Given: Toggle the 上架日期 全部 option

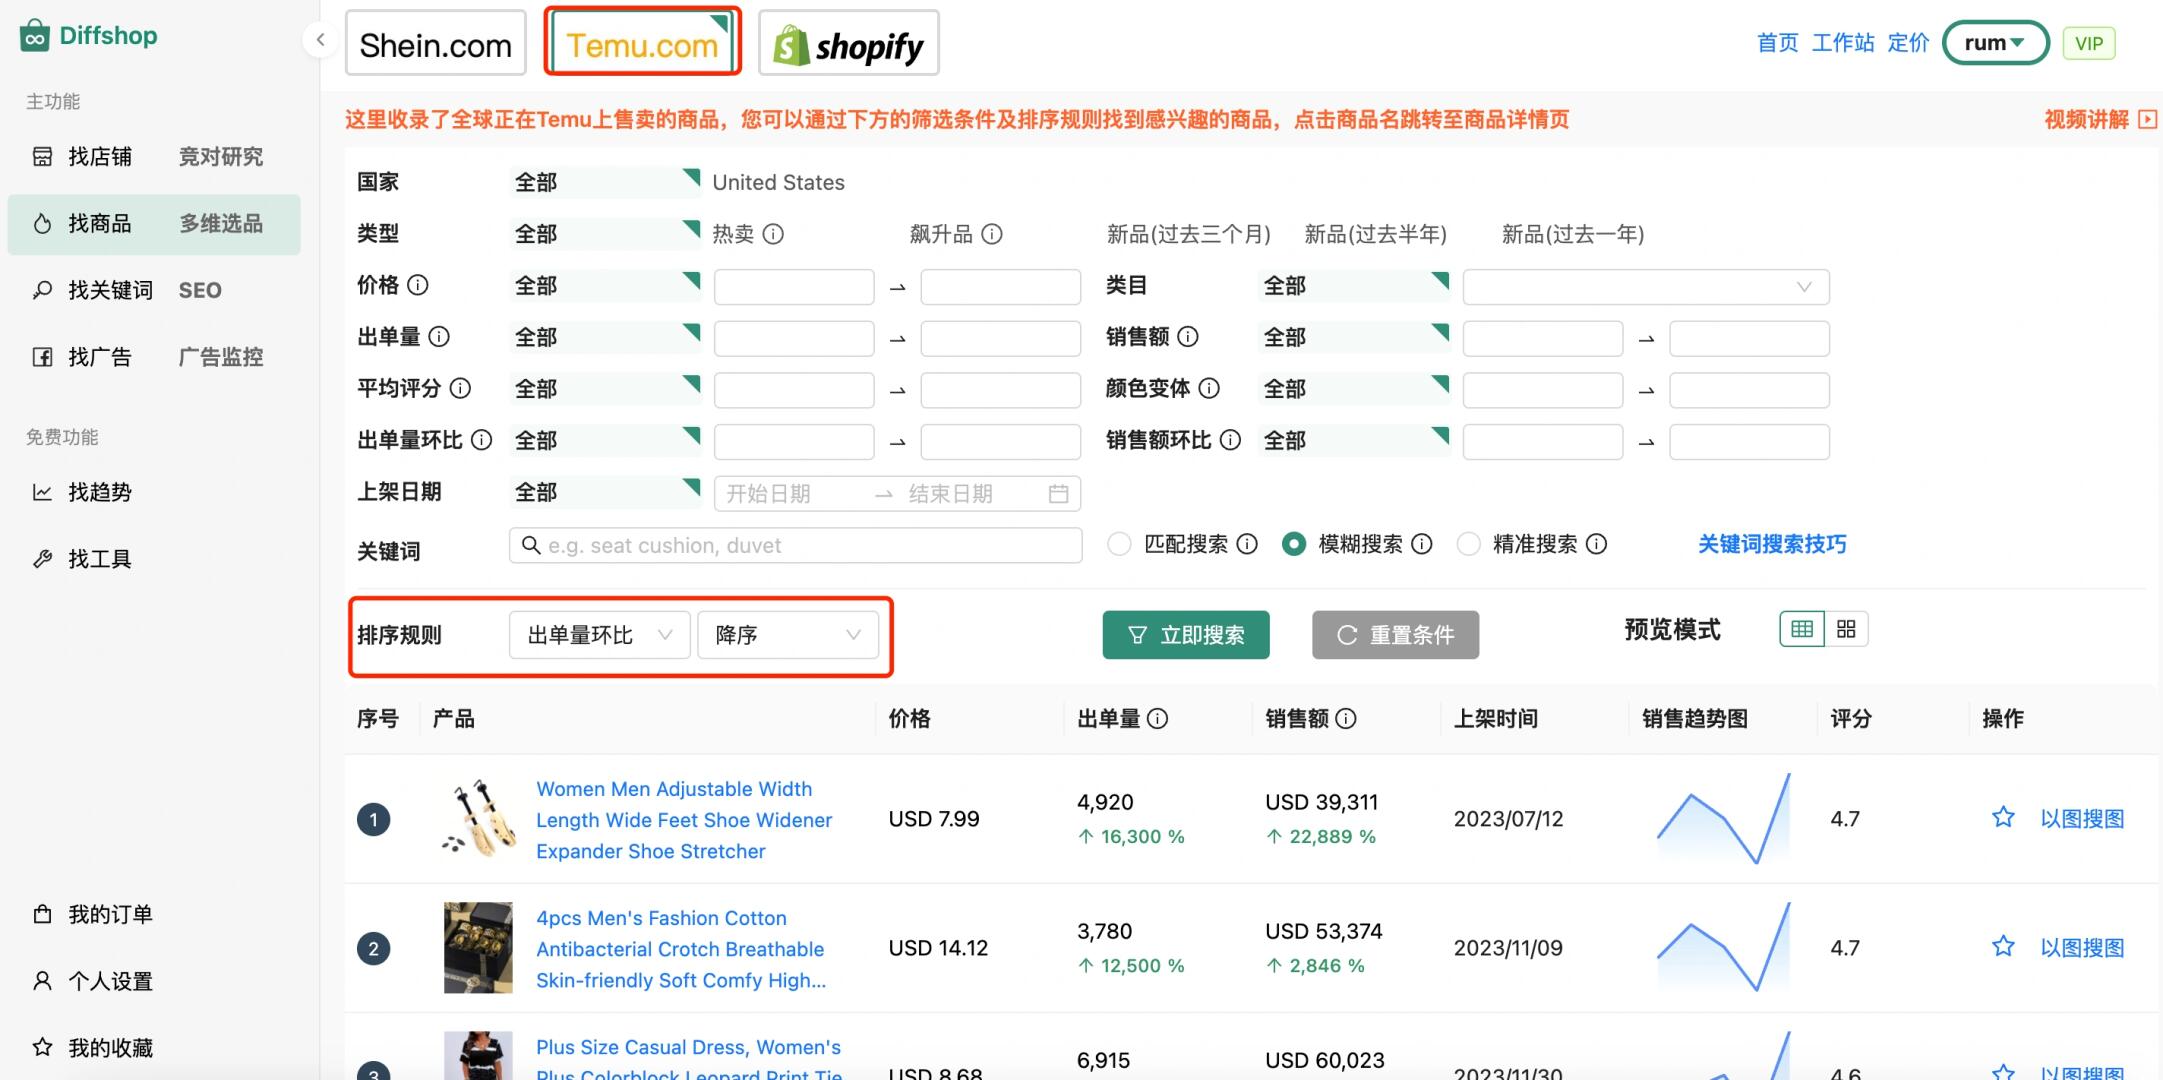Looking at the screenshot, I should coord(605,492).
